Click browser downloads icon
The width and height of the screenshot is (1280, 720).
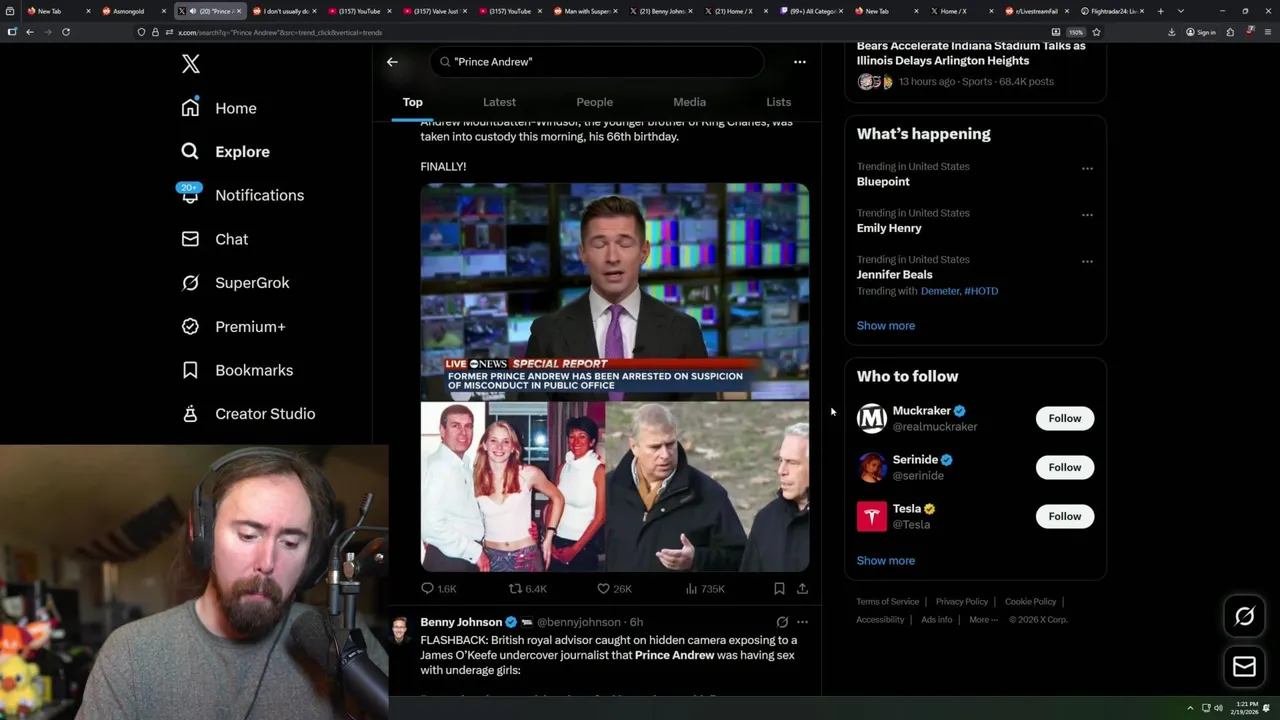point(1171,32)
